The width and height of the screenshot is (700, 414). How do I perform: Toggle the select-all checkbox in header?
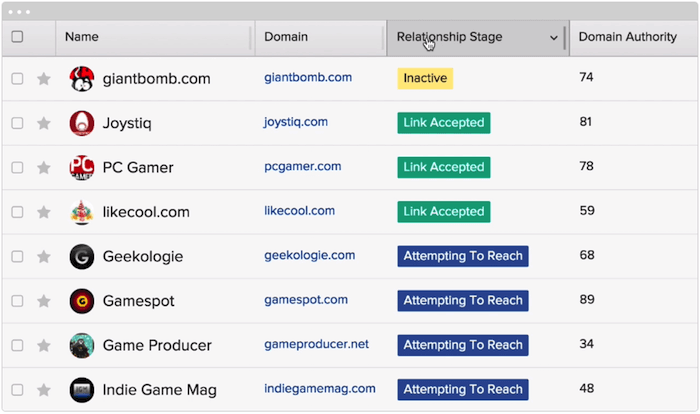point(17,37)
